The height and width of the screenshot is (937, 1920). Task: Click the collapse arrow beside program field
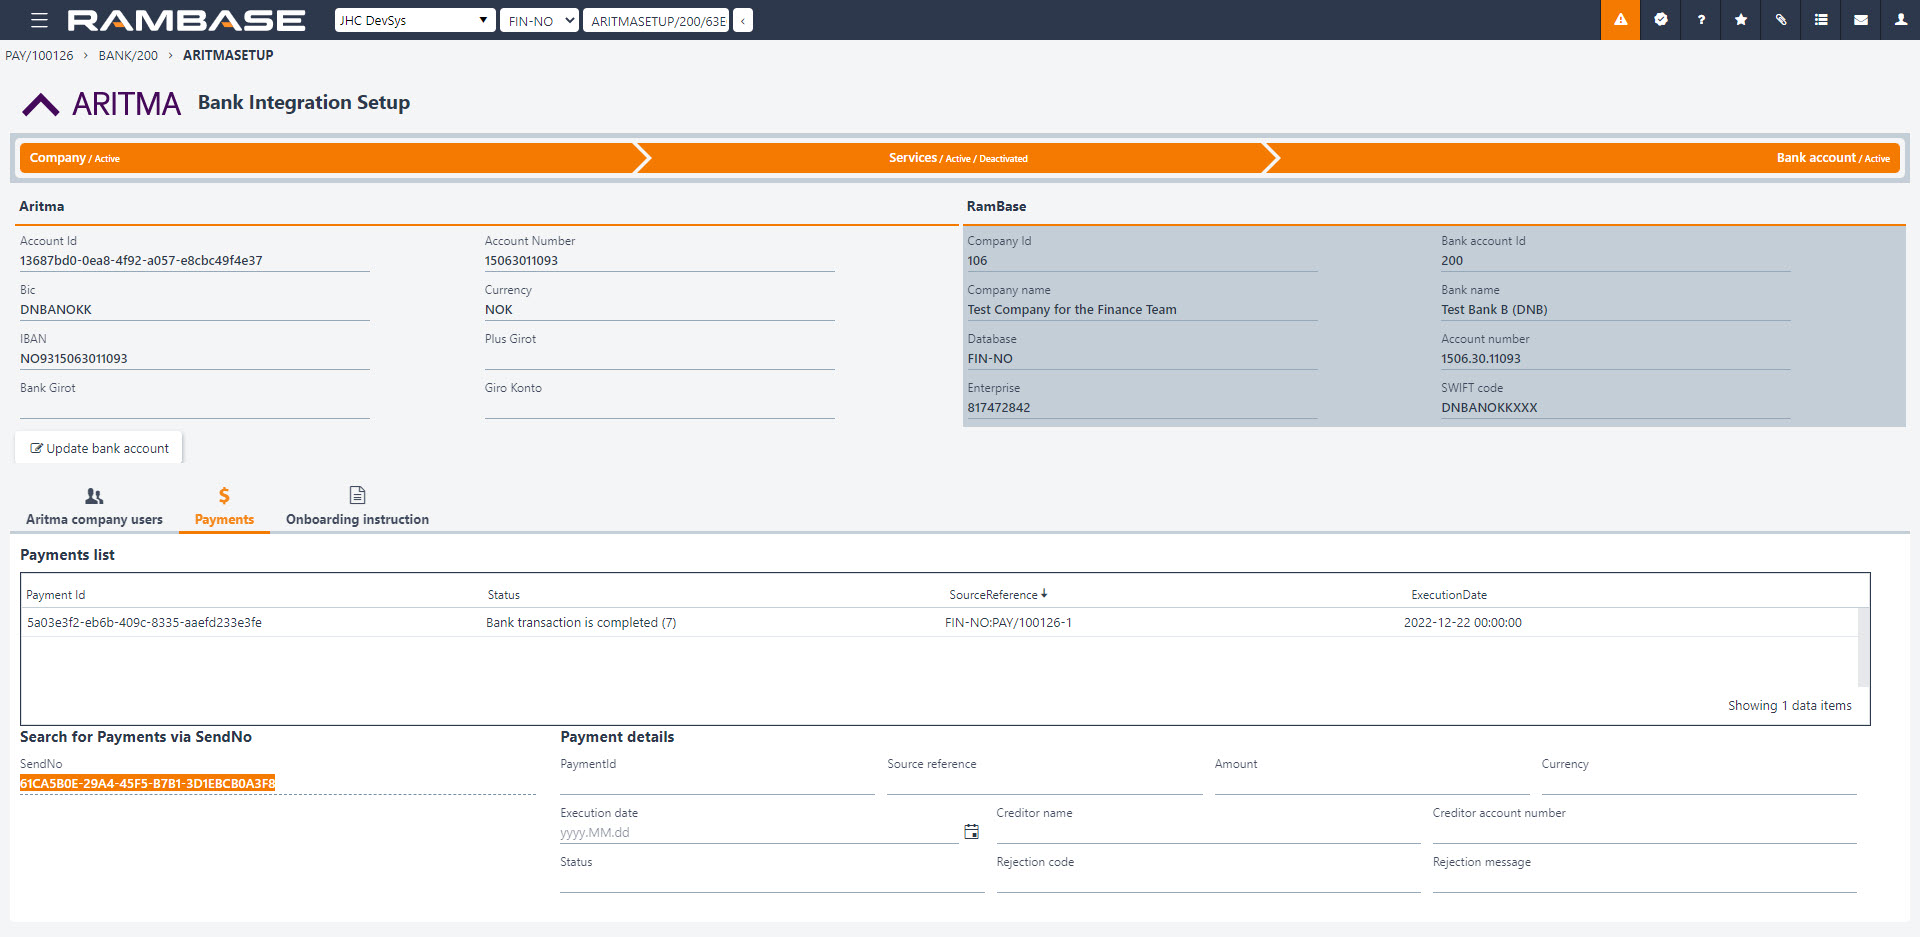742,20
